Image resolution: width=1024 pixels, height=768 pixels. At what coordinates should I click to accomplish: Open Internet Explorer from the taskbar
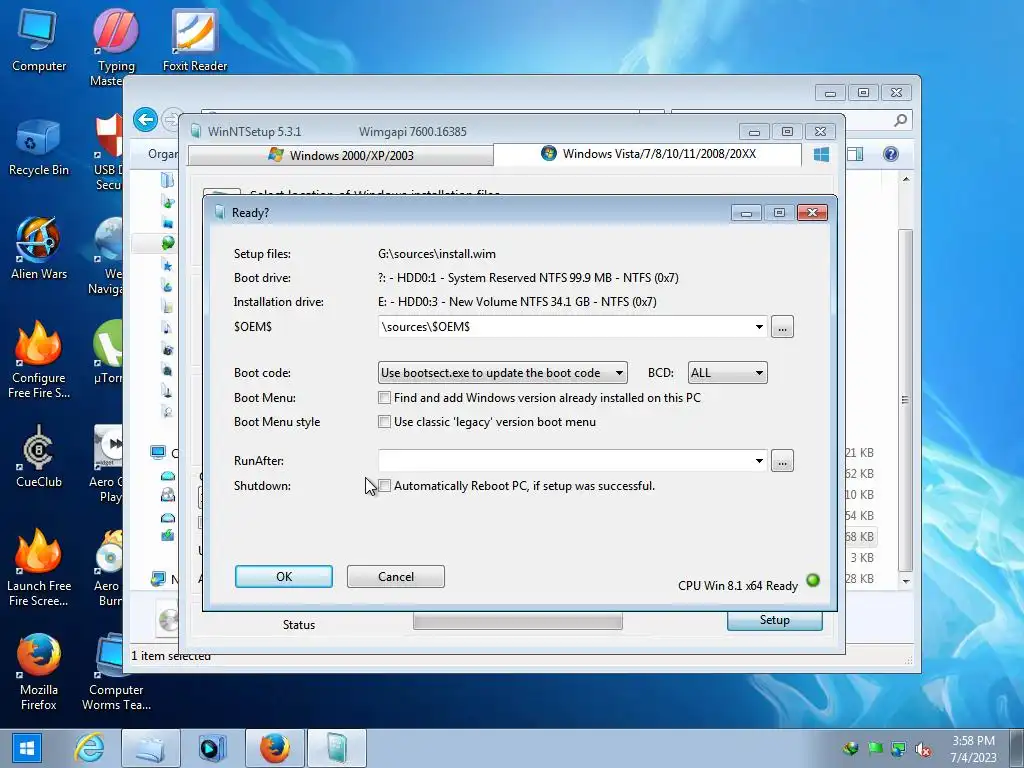click(x=89, y=748)
